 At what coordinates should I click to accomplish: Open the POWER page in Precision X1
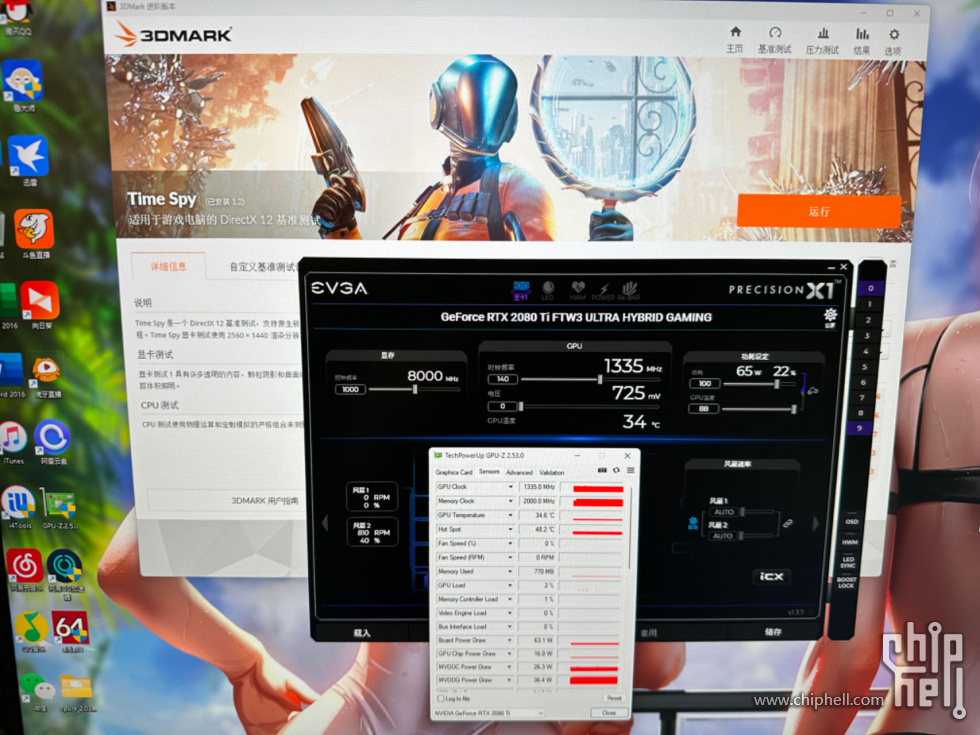coord(603,291)
